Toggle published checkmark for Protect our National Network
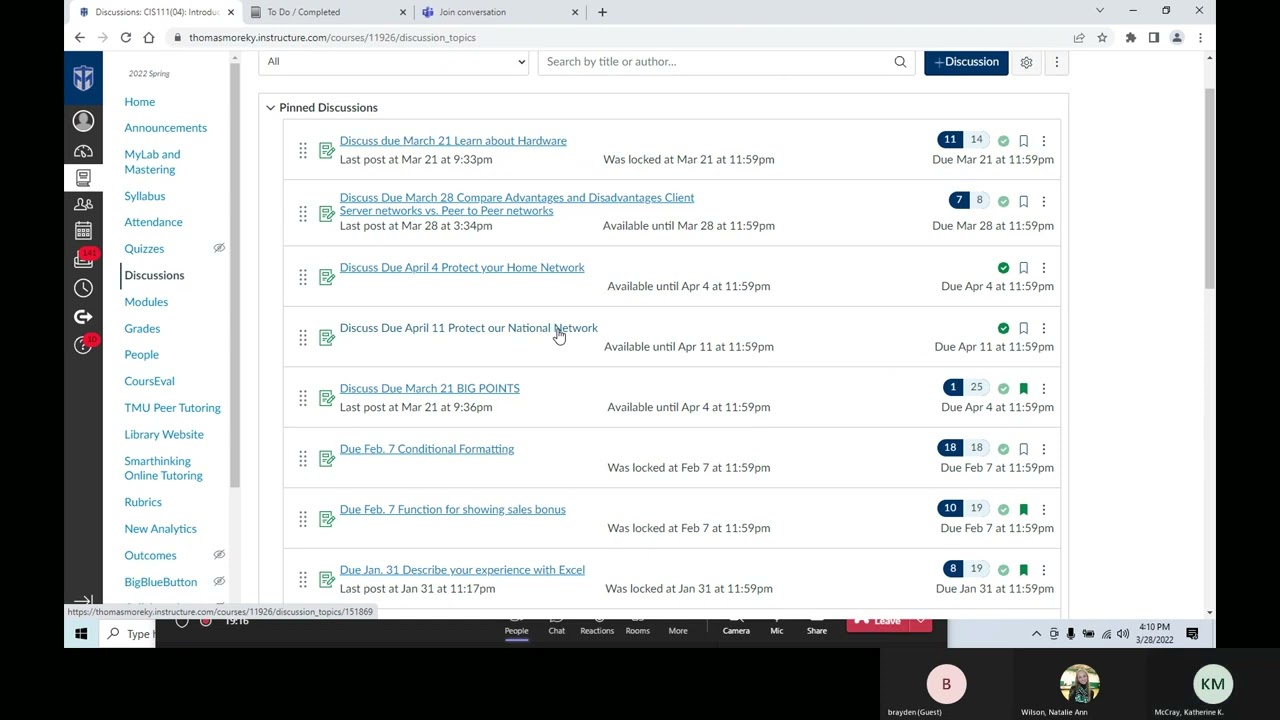 (x=1003, y=328)
